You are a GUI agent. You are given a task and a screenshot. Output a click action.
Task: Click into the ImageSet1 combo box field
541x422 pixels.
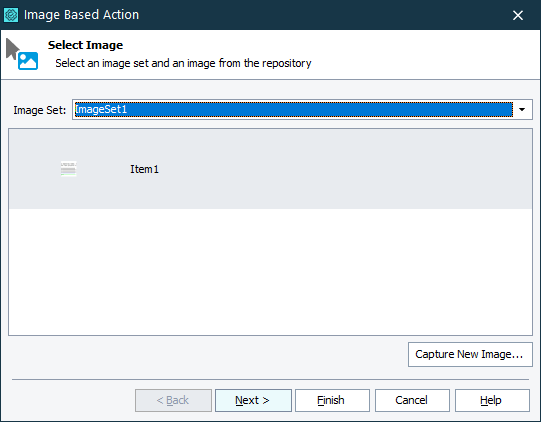294,109
